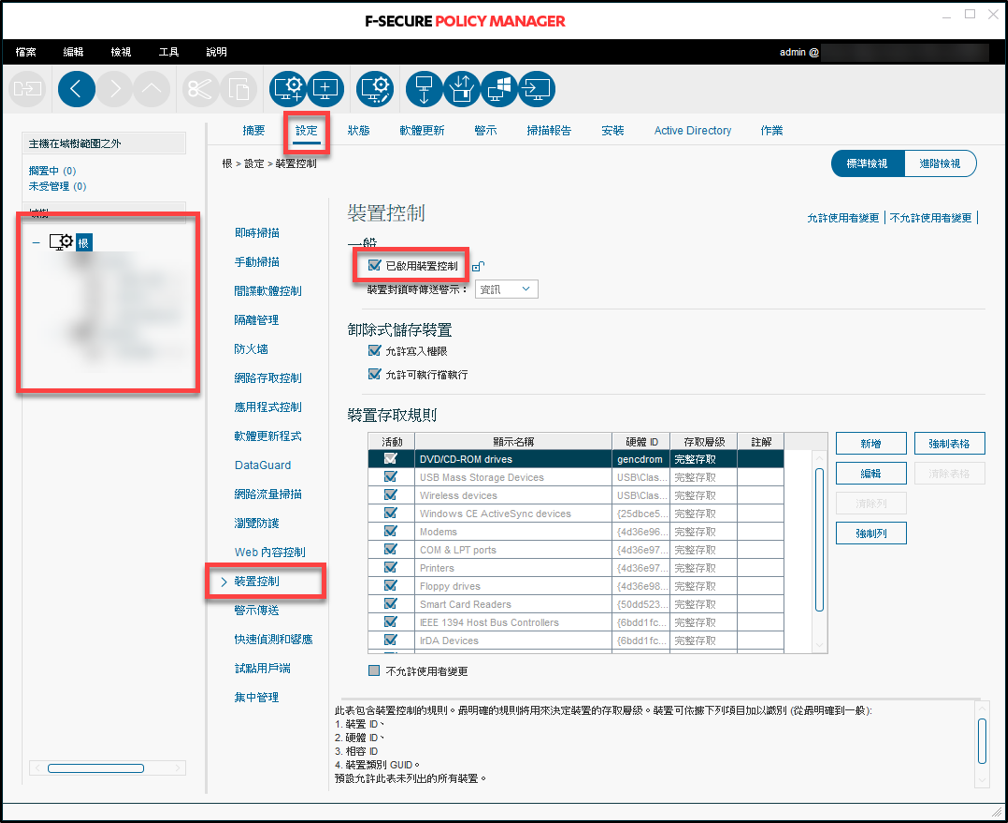Screen dimensions: 1008x823
Task: Switch to the 軟體更新 tab
Action: tap(421, 131)
